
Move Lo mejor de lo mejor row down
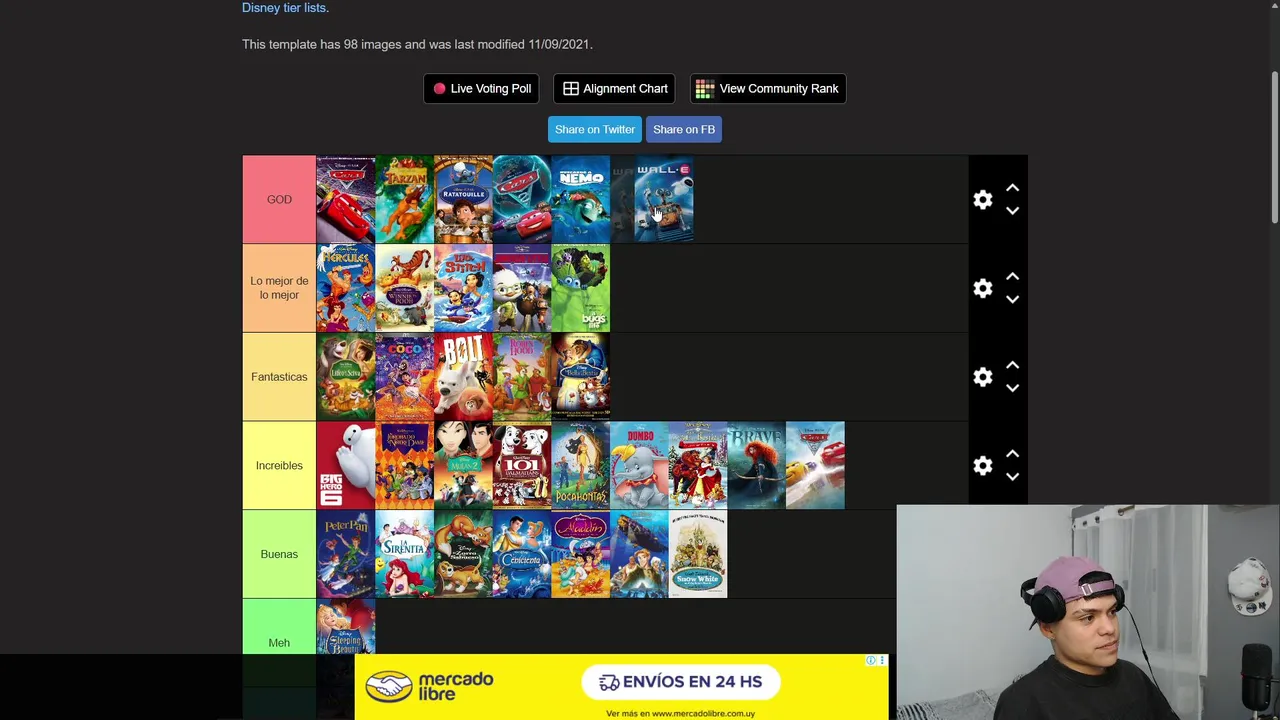[1012, 299]
